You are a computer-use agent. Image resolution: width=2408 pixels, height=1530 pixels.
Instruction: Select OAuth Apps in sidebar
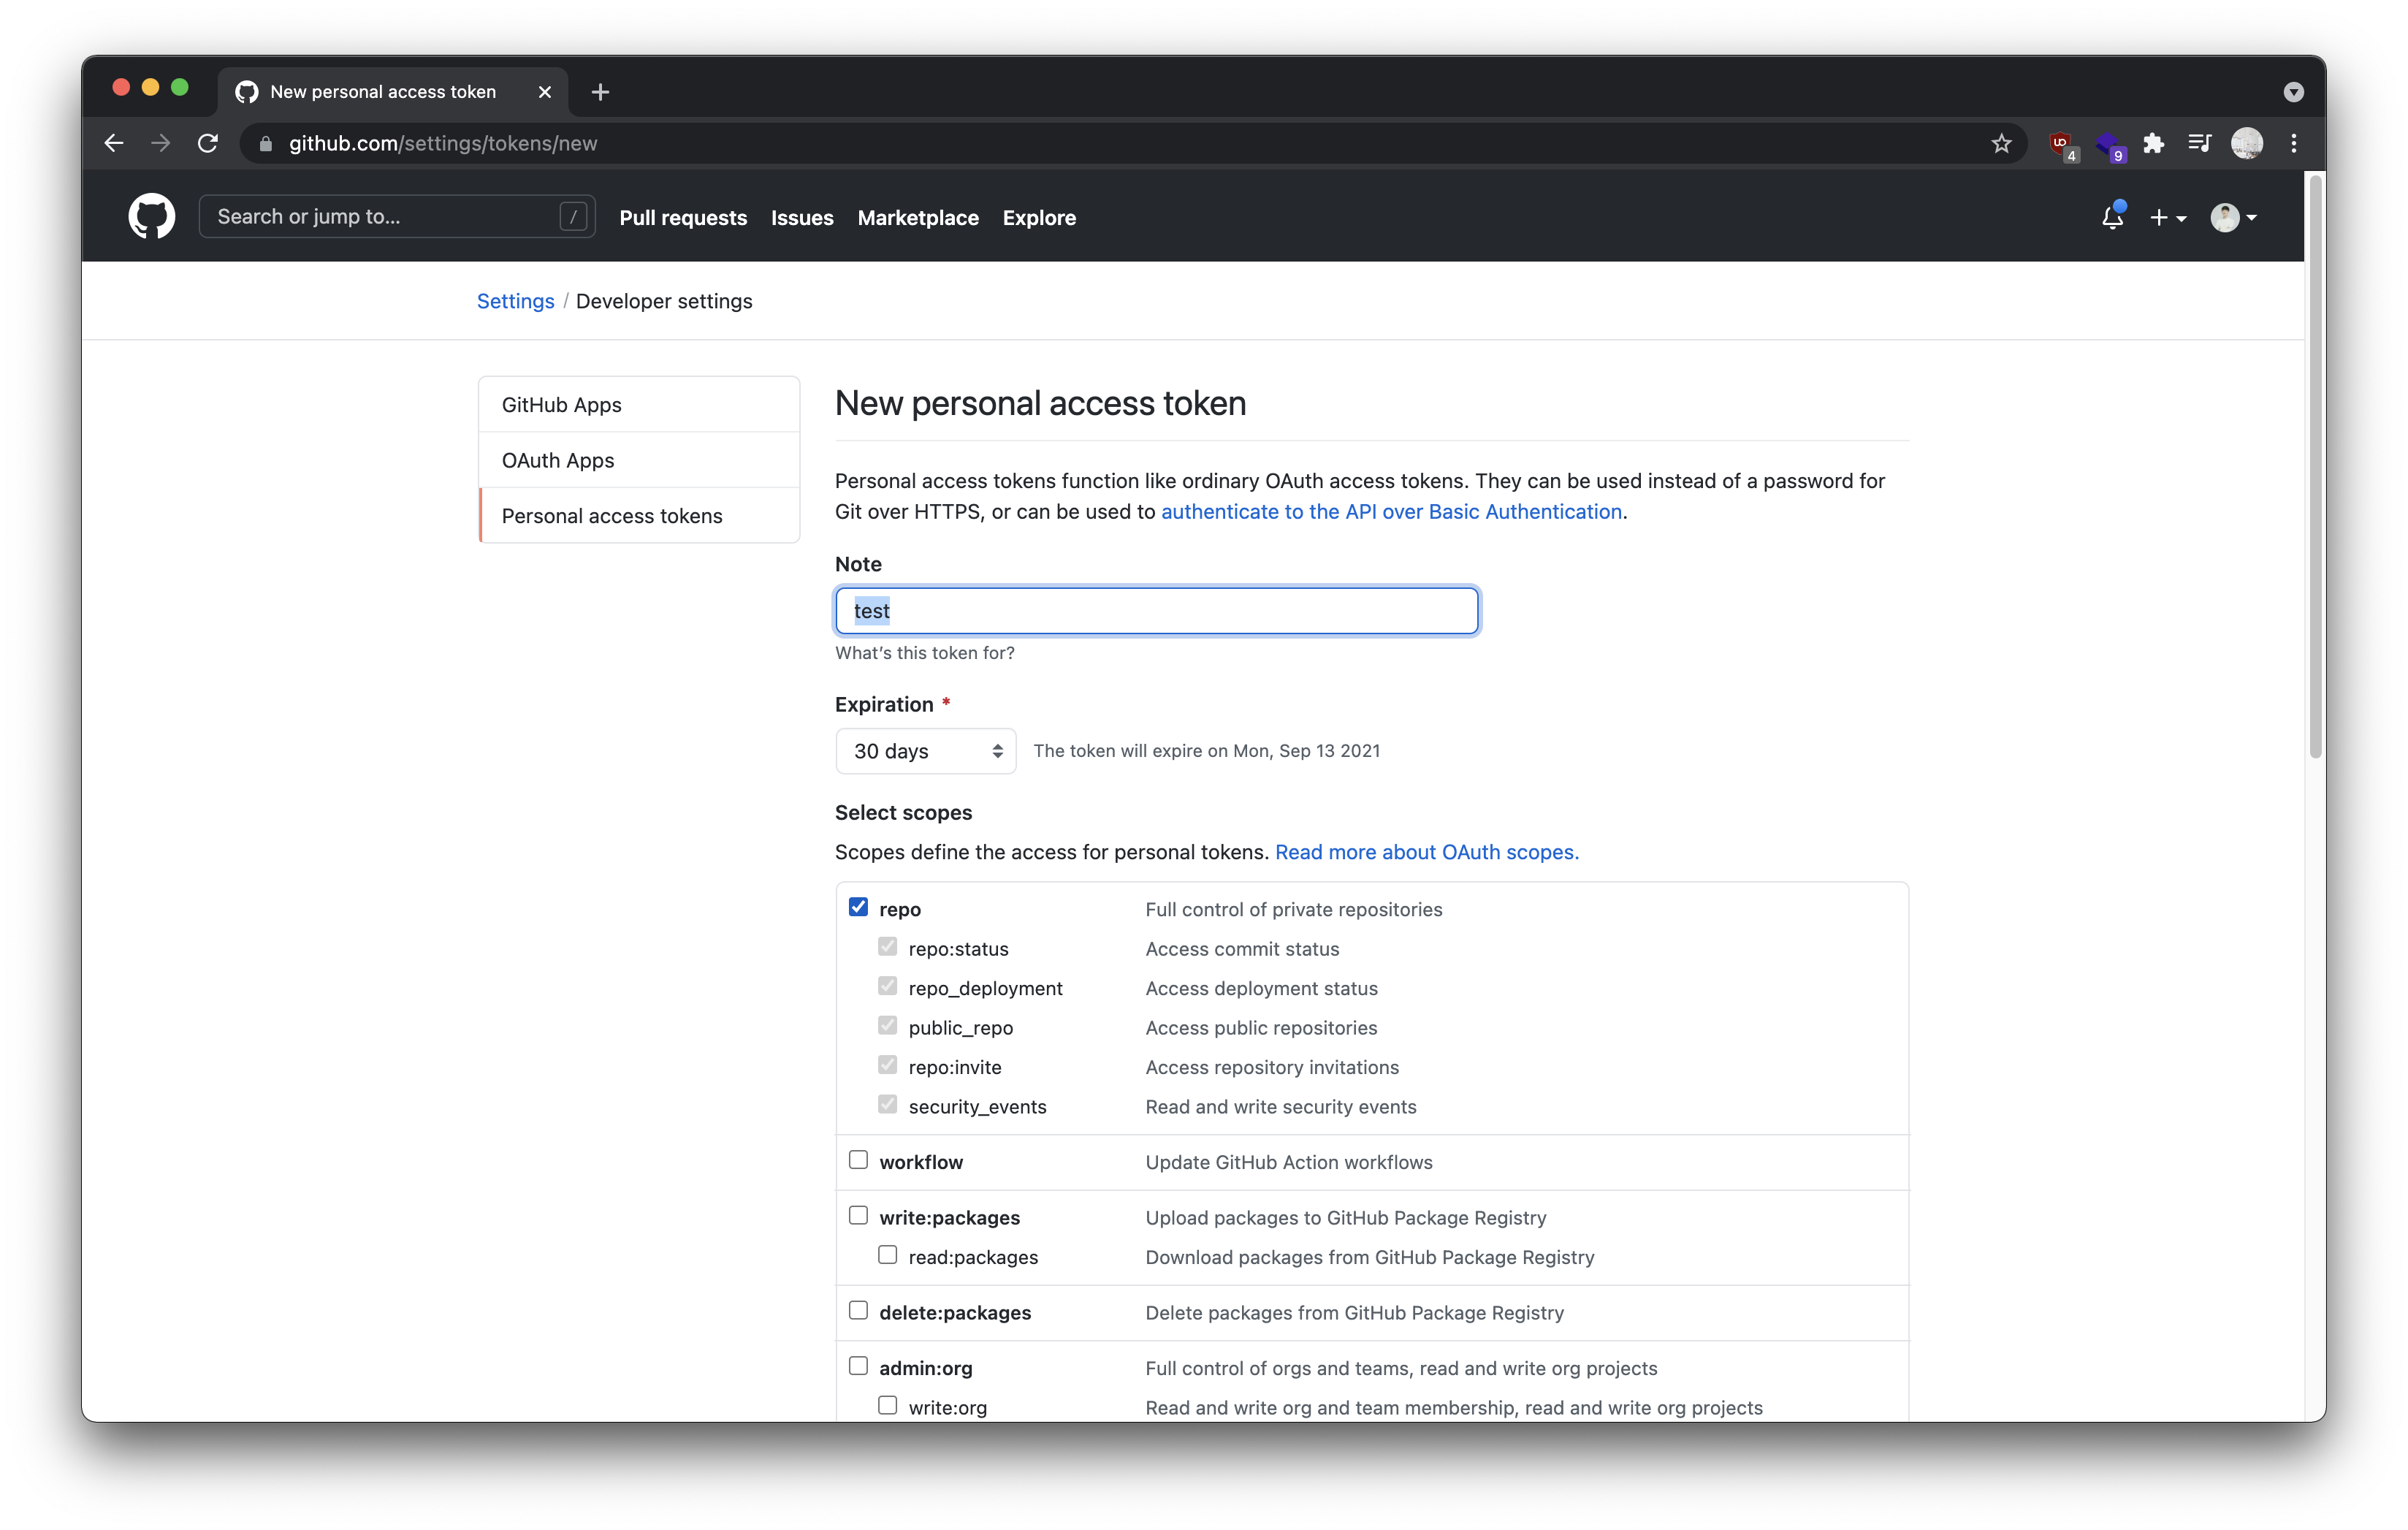558,460
